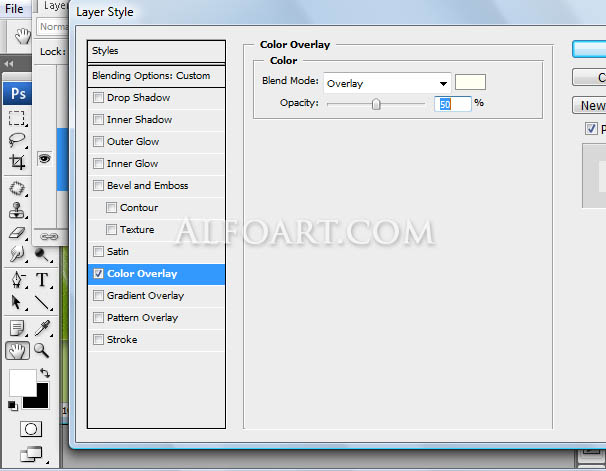The width and height of the screenshot is (606, 471).
Task: Open Layers panel blending mode dropdown
Action: click(x=53, y=27)
